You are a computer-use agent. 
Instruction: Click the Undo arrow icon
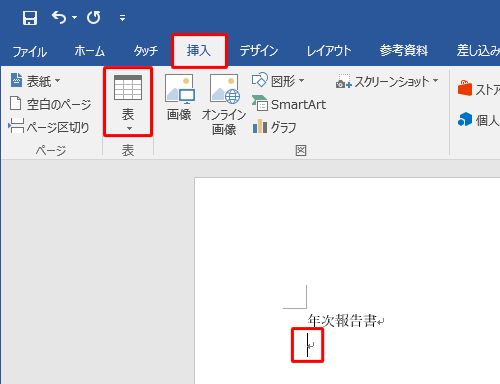[59, 17]
